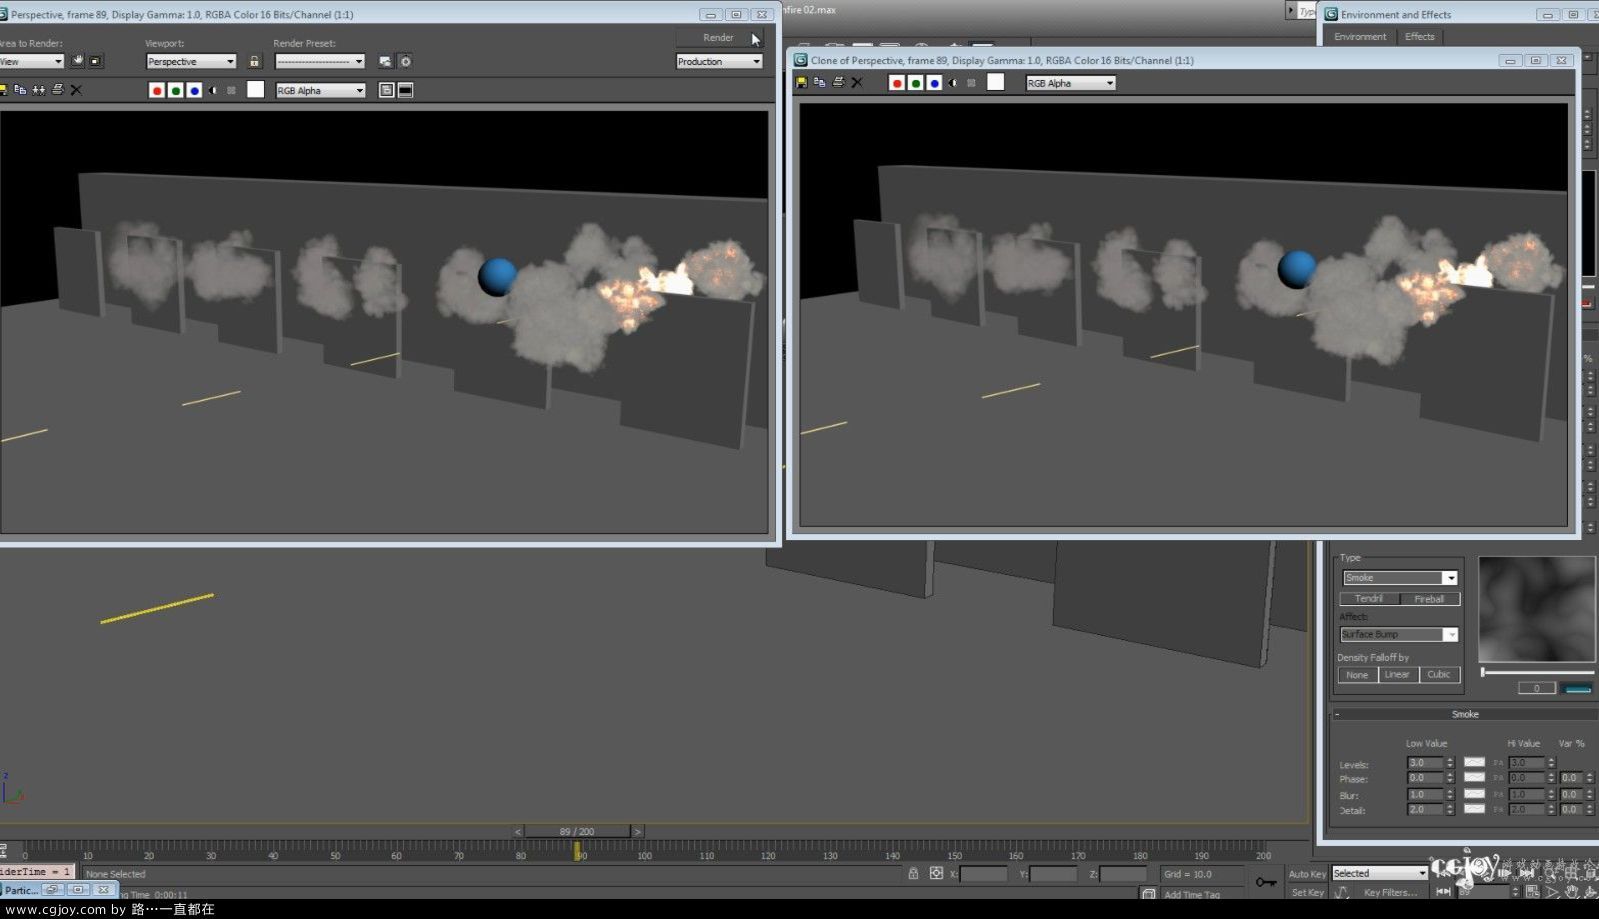Open the Smoke type dropdown
1599x919 pixels.
click(1399, 578)
